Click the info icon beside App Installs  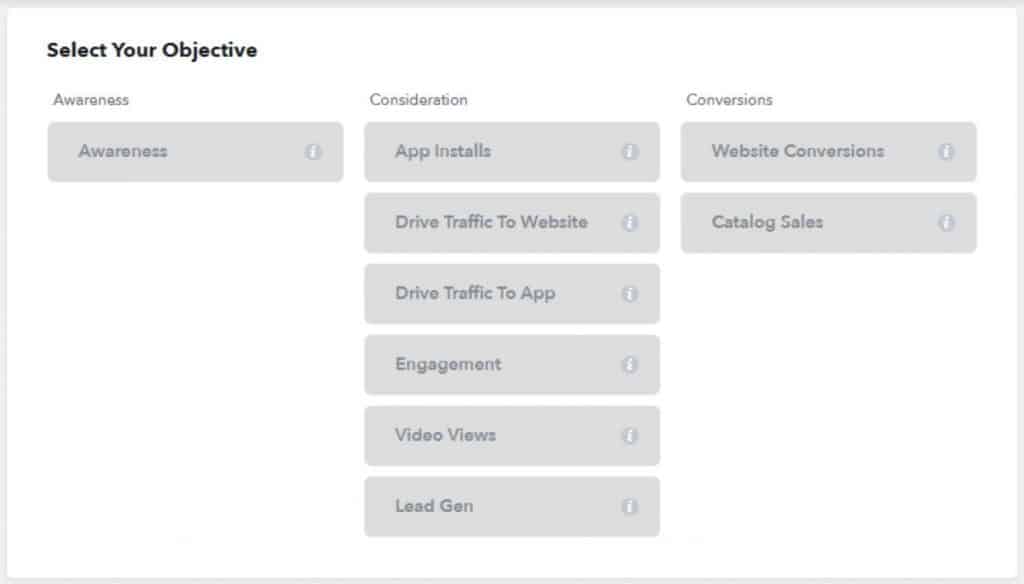coord(630,152)
